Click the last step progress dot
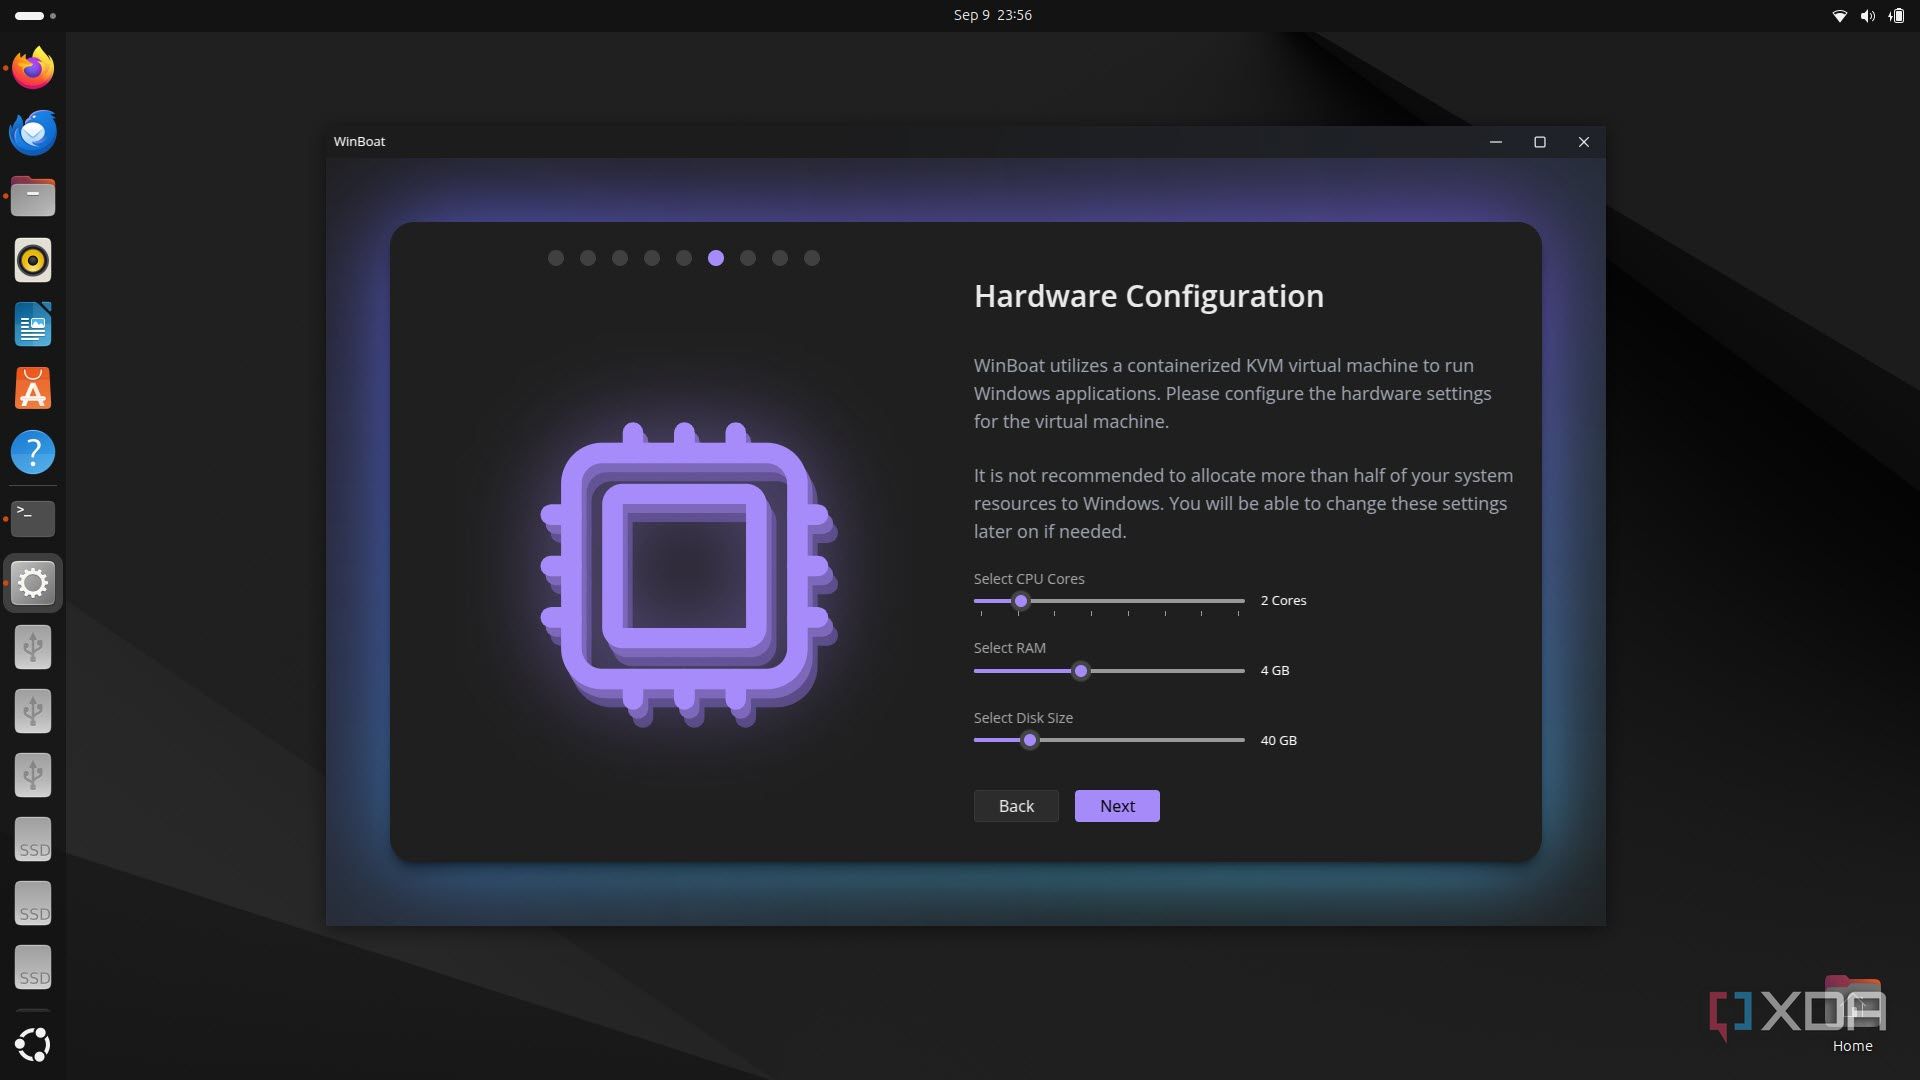Screen dimensions: 1920x1080 click(812, 258)
